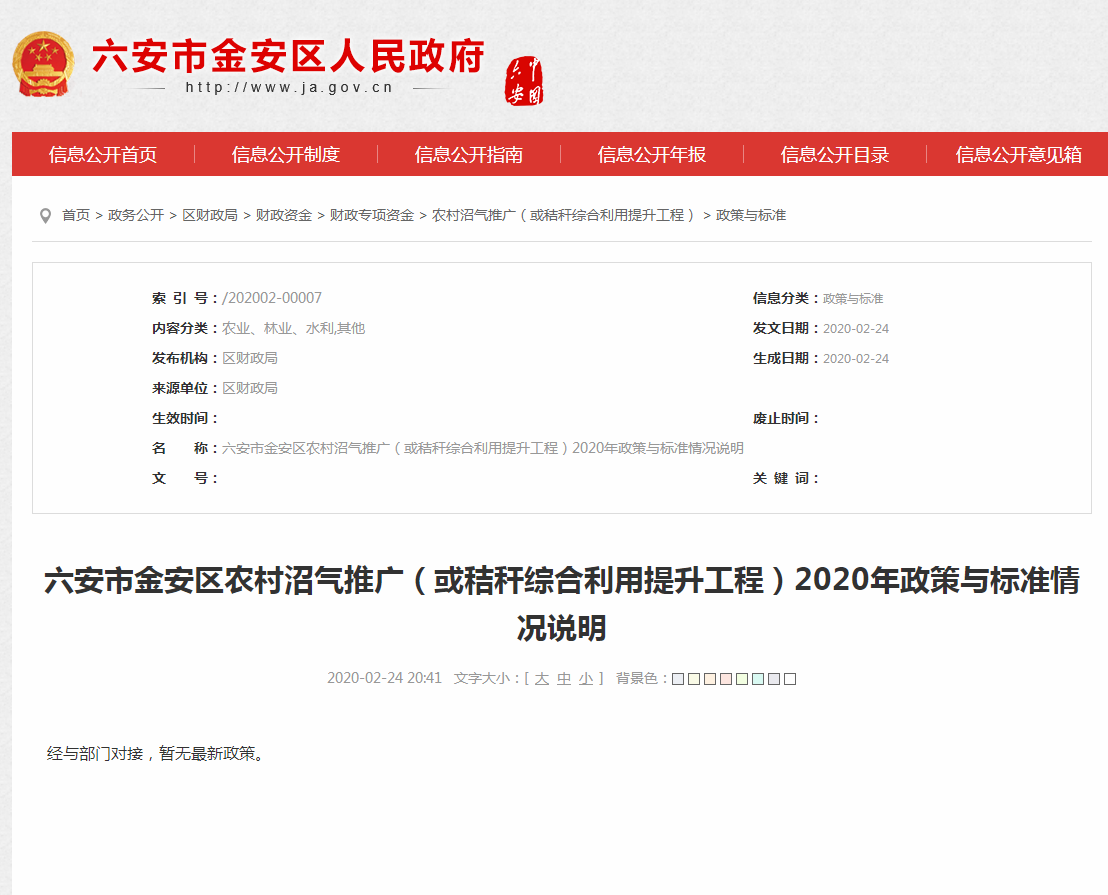Viewport: 1108px width, 895px height.
Task: Set font size to small (小)
Action: 586,679
